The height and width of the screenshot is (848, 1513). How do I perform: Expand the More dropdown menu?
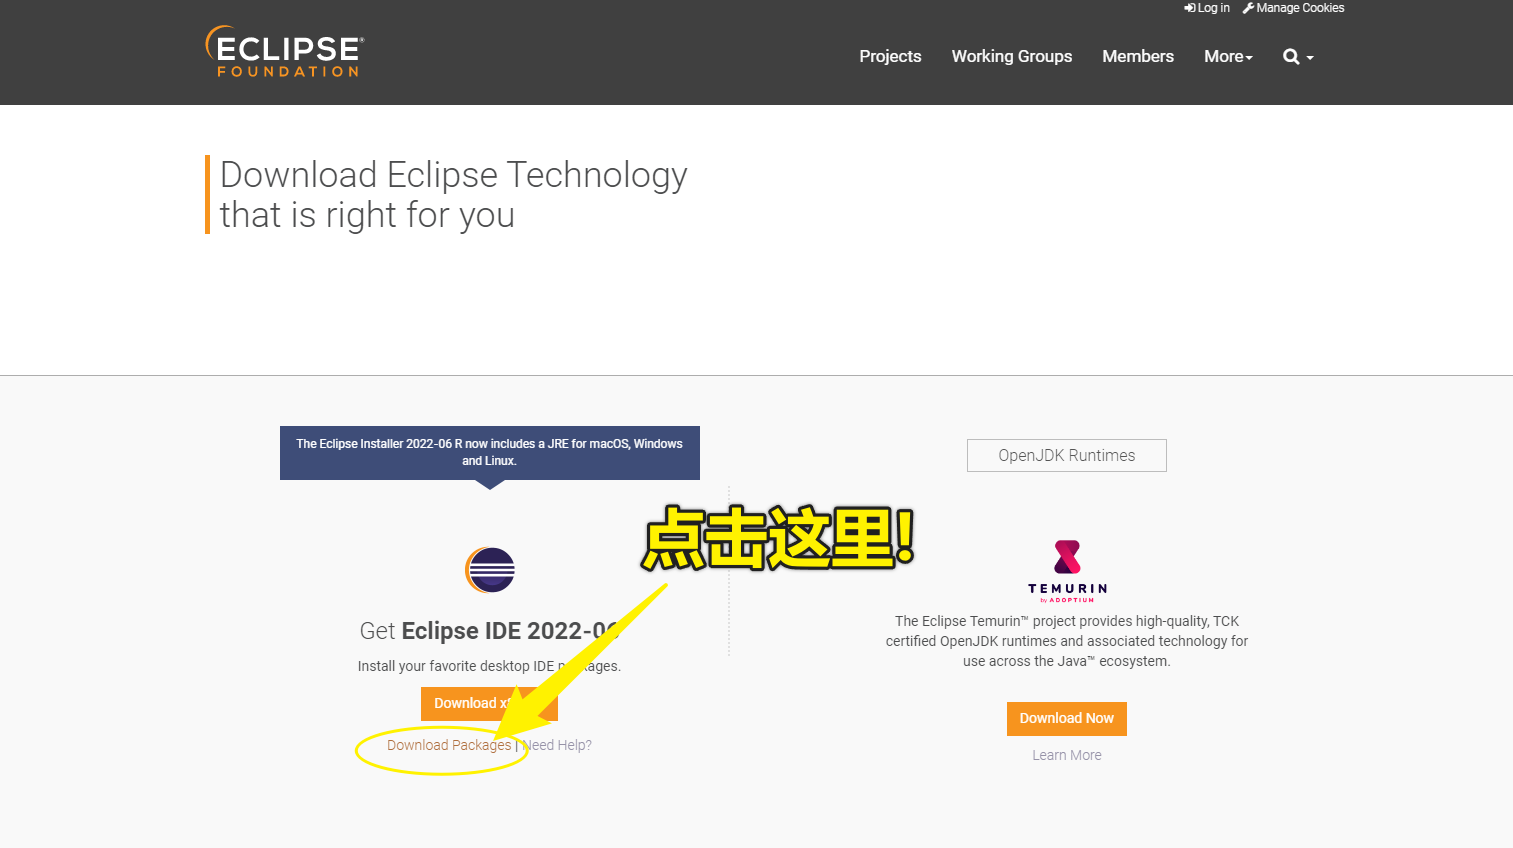pyautogui.click(x=1228, y=57)
